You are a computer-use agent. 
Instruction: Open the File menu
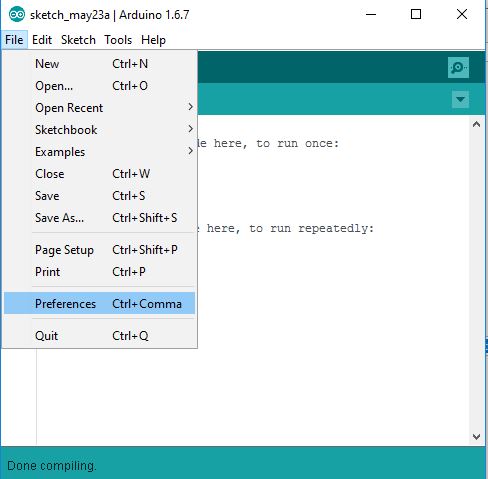(14, 40)
